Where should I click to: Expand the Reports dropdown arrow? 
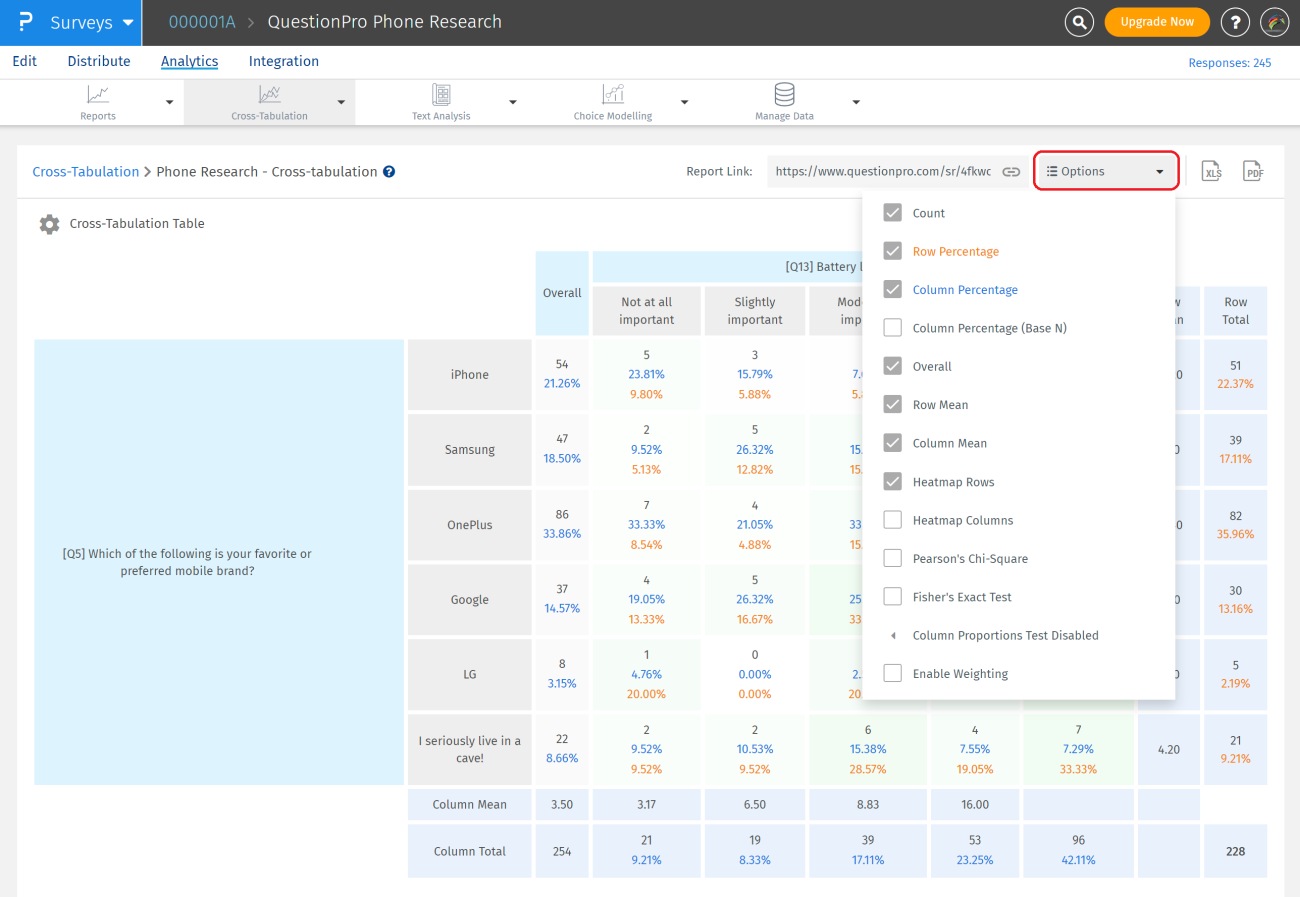(x=169, y=102)
